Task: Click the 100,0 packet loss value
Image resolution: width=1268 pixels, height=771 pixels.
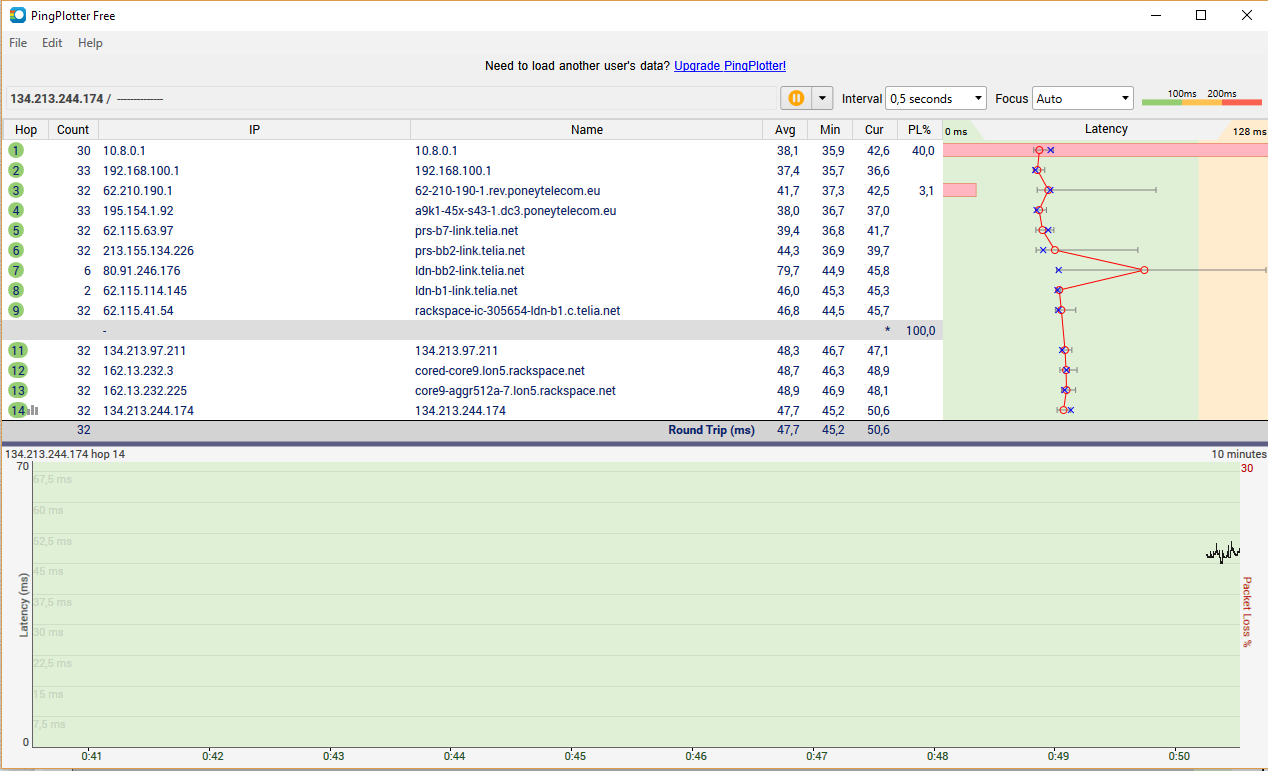Action: tap(920, 330)
